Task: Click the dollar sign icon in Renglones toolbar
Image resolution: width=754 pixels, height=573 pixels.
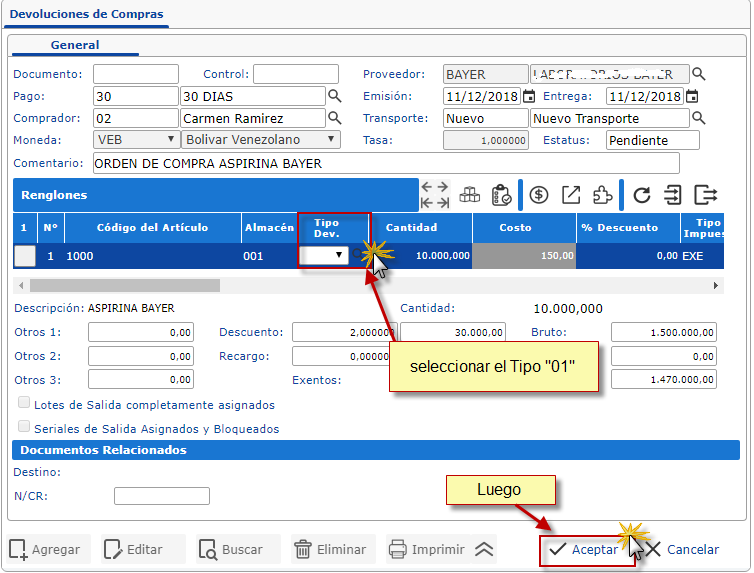Action: click(540, 195)
